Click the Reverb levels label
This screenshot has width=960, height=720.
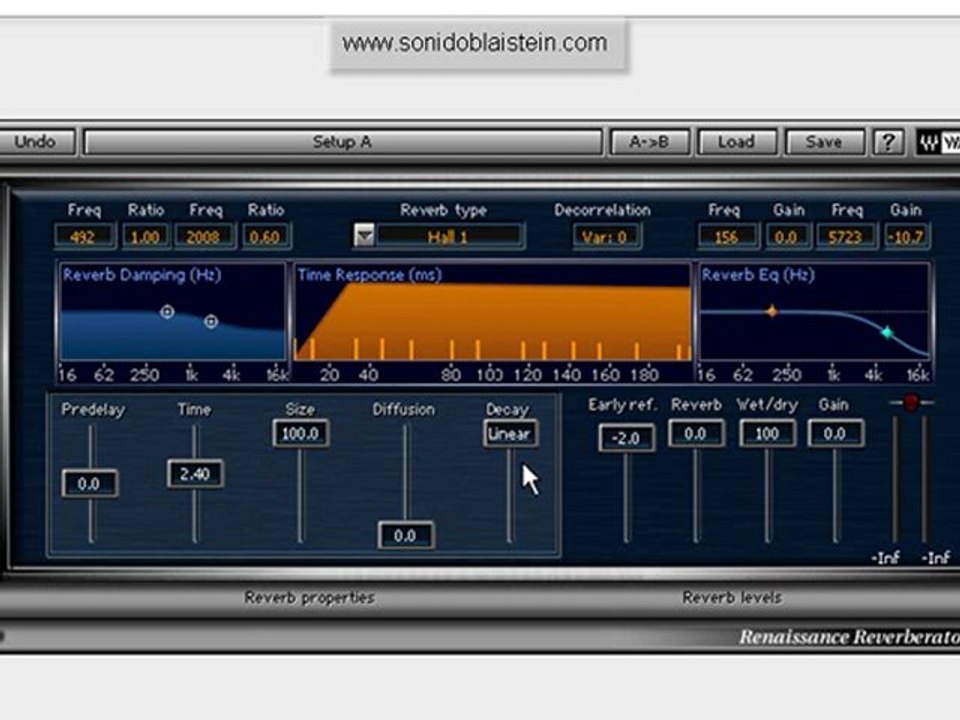point(732,598)
